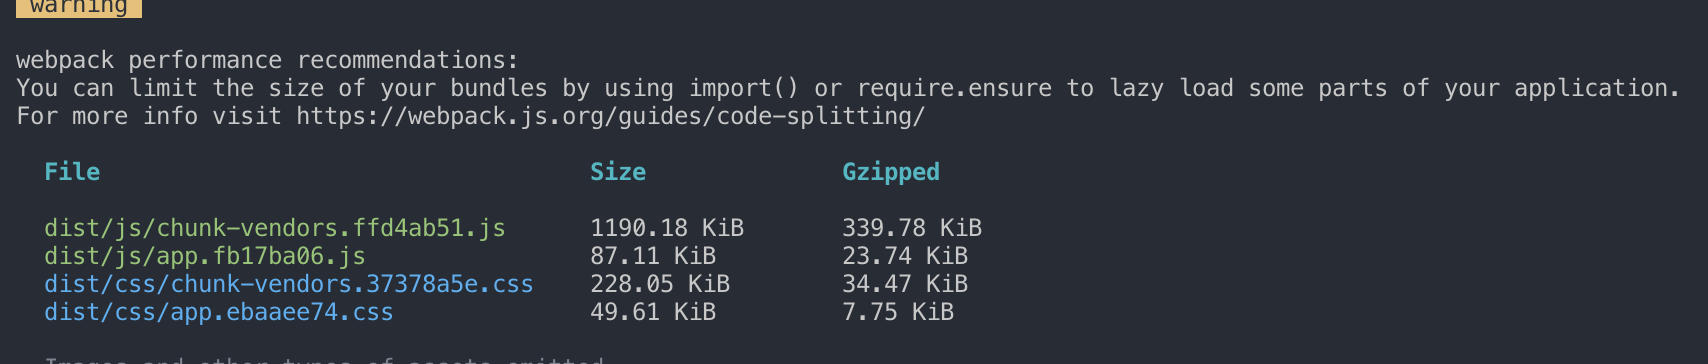Click the 49.61 KiB size value

[x=653, y=312]
